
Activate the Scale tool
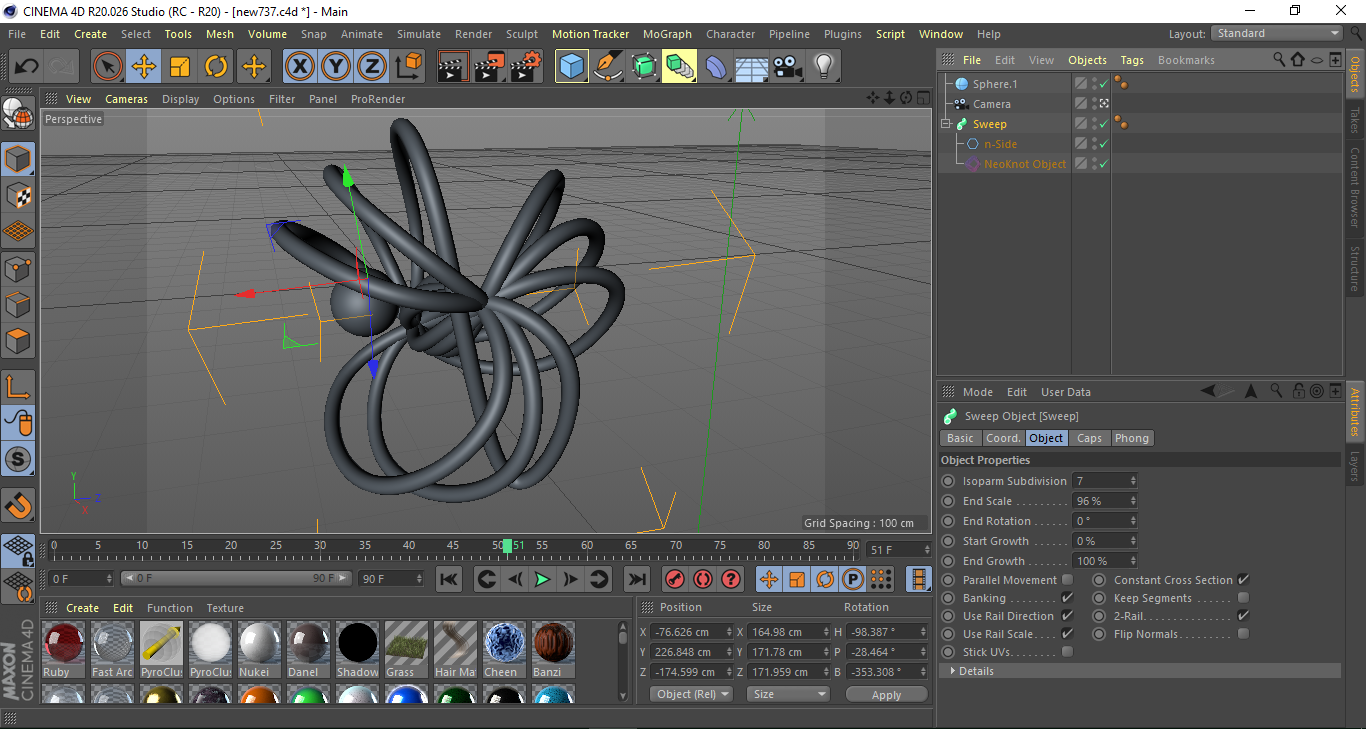(180, 67)
